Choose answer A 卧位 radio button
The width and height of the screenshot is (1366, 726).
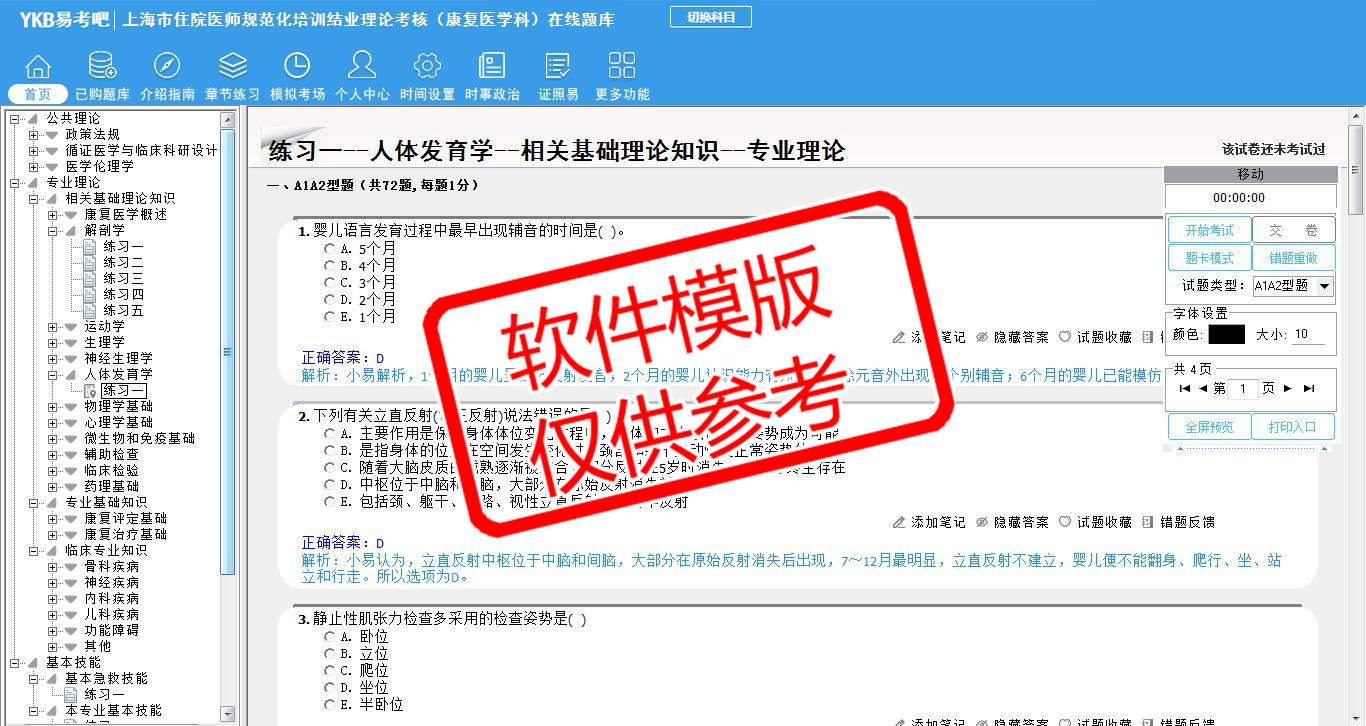329,637
